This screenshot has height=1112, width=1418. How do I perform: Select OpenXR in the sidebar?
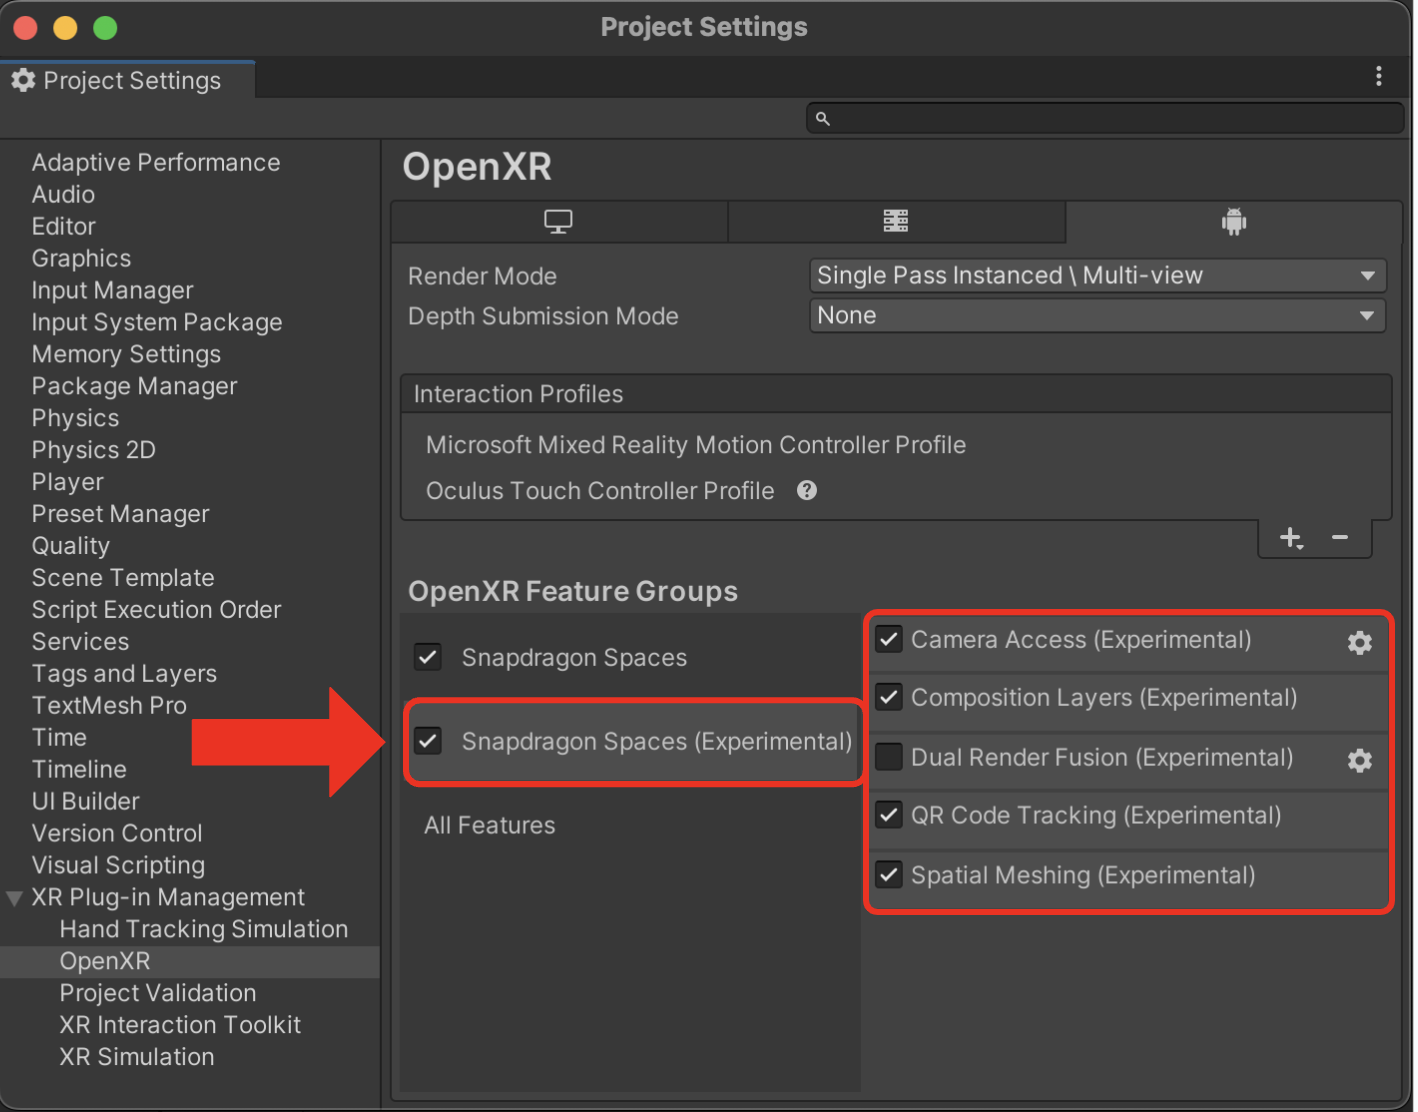[x=105, y=962]
